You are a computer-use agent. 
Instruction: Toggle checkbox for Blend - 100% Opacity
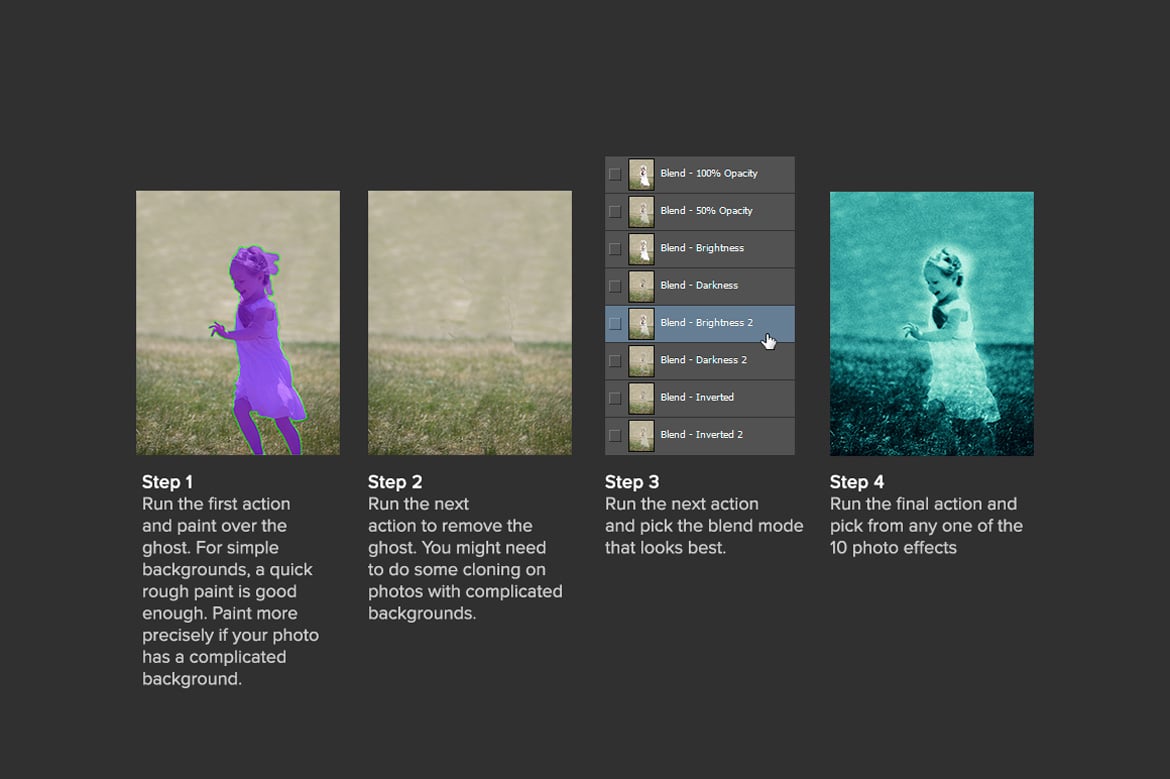pyautogui.click(x=615, y=174)
